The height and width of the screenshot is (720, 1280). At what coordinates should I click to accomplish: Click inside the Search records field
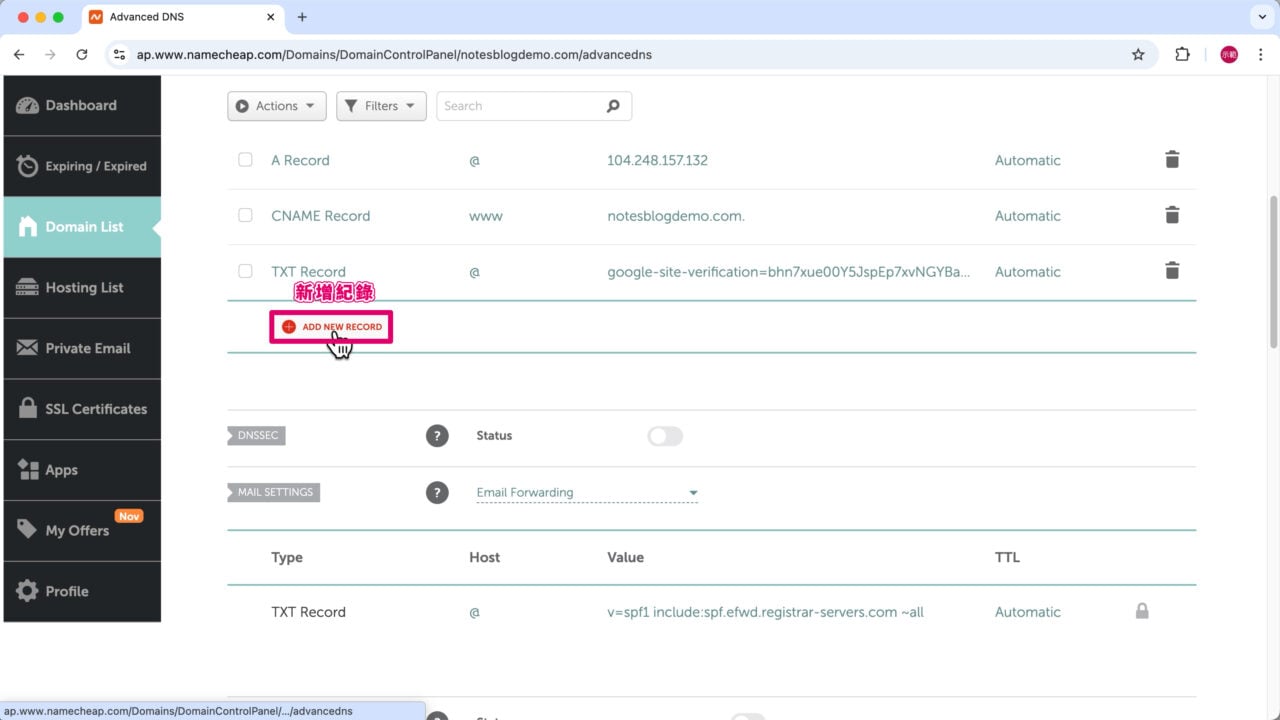(x=520, y=105)
